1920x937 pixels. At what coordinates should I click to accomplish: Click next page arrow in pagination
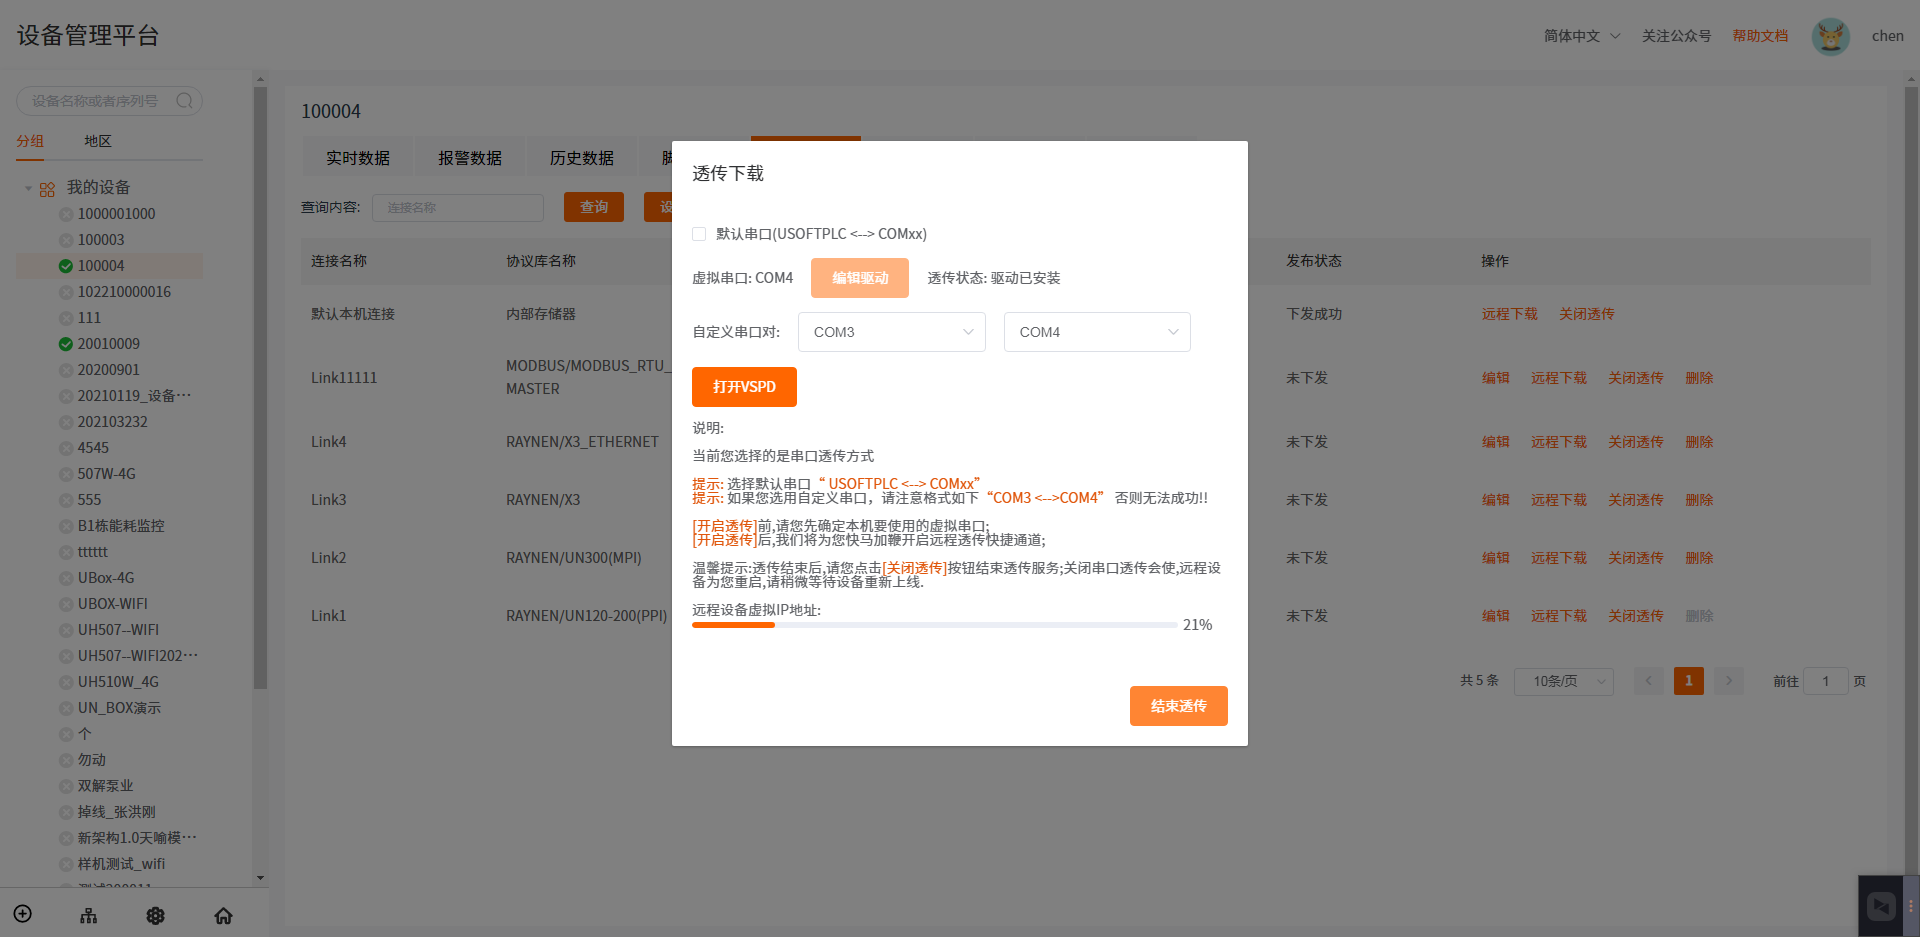1729,681
